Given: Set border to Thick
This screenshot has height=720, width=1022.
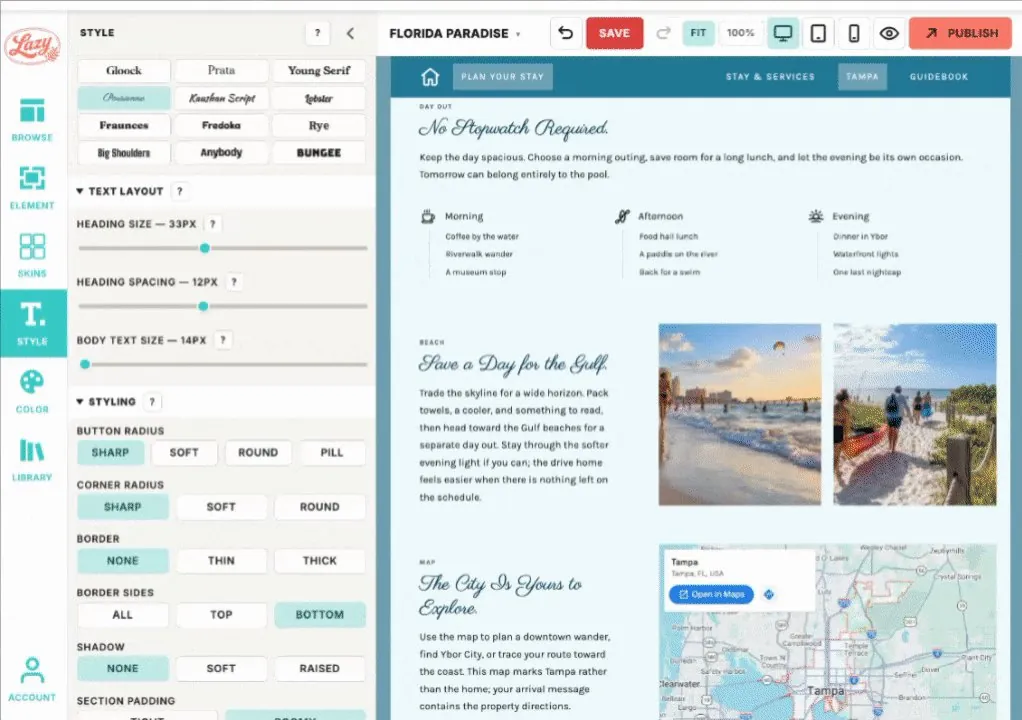Looking at the screenshot, I should 319,560.
